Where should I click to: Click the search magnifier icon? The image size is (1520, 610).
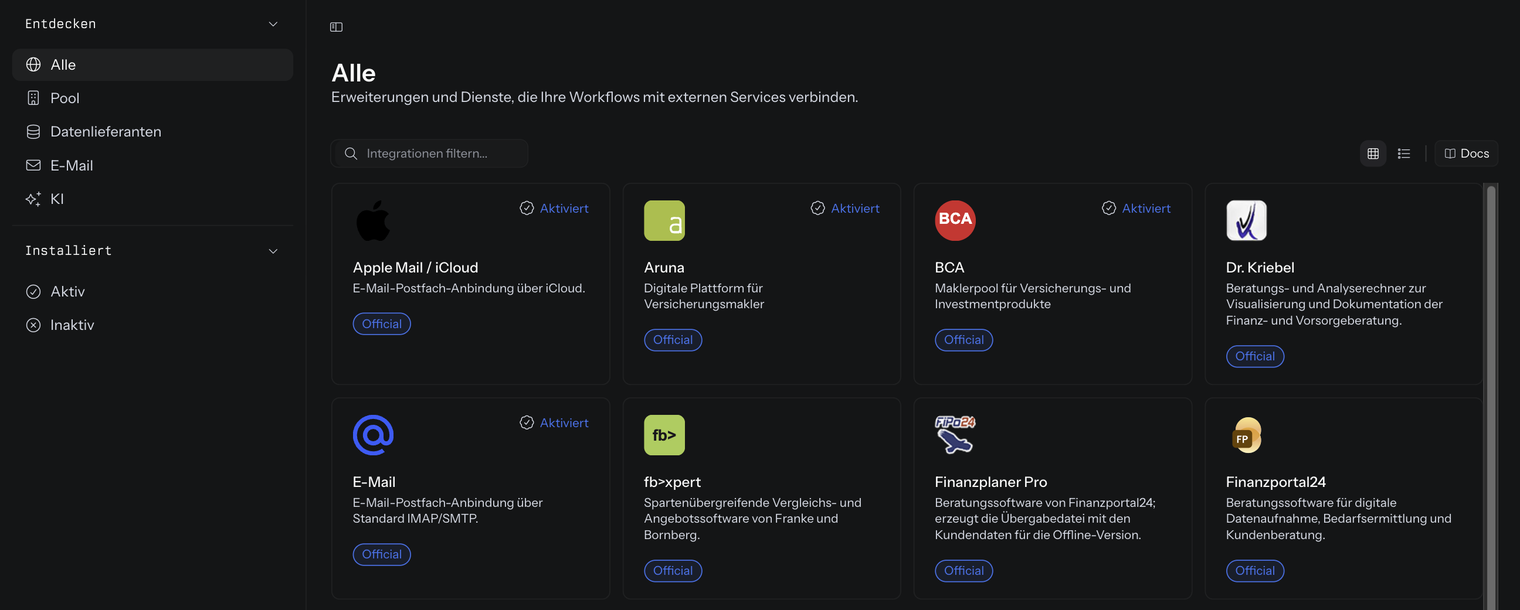click(351, 154)
